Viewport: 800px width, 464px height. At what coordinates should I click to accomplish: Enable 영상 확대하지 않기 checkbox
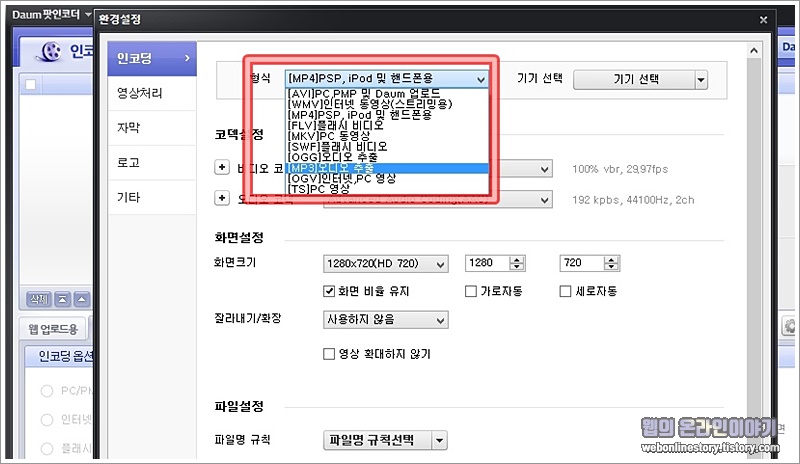329,354
